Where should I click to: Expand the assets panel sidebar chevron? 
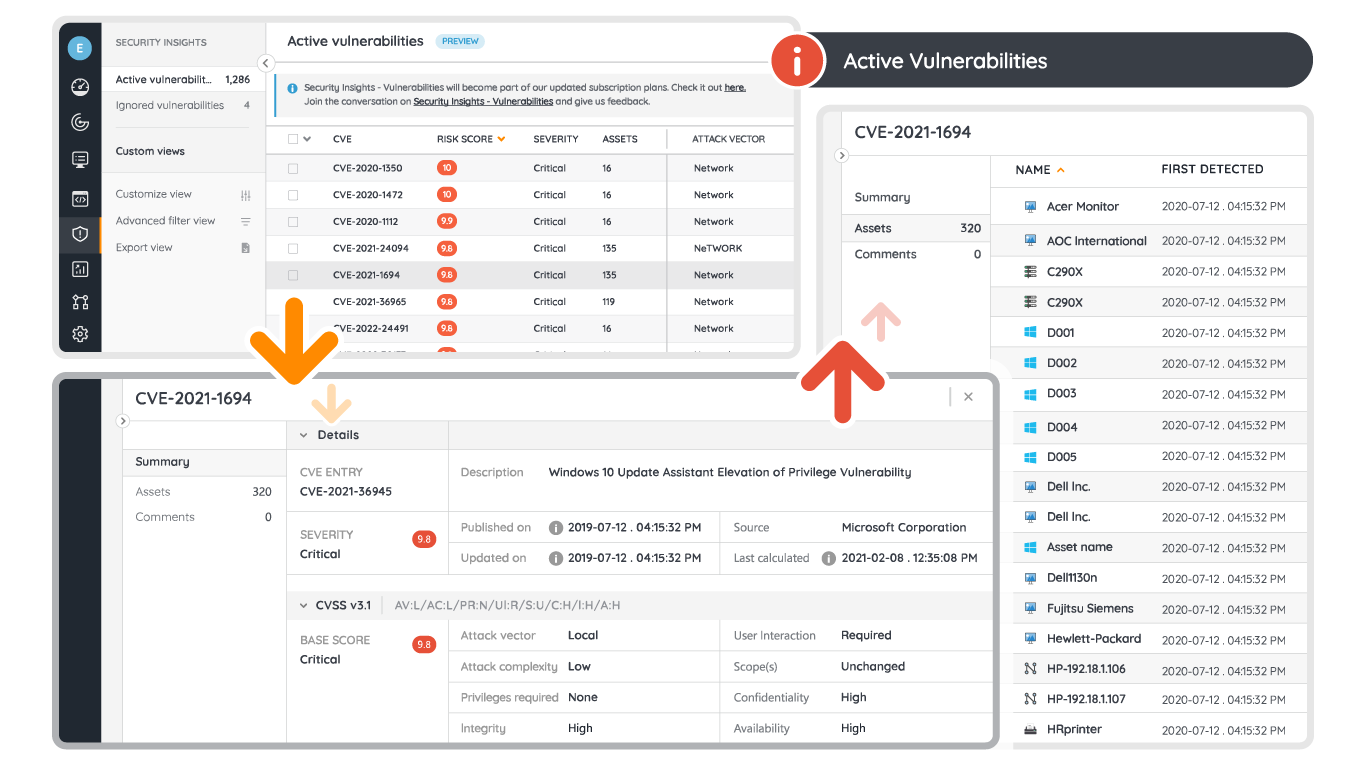[841, 155]
